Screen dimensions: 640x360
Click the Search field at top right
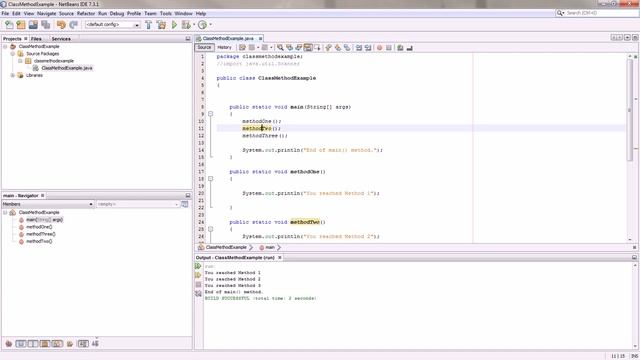click(x=601, y=13)
